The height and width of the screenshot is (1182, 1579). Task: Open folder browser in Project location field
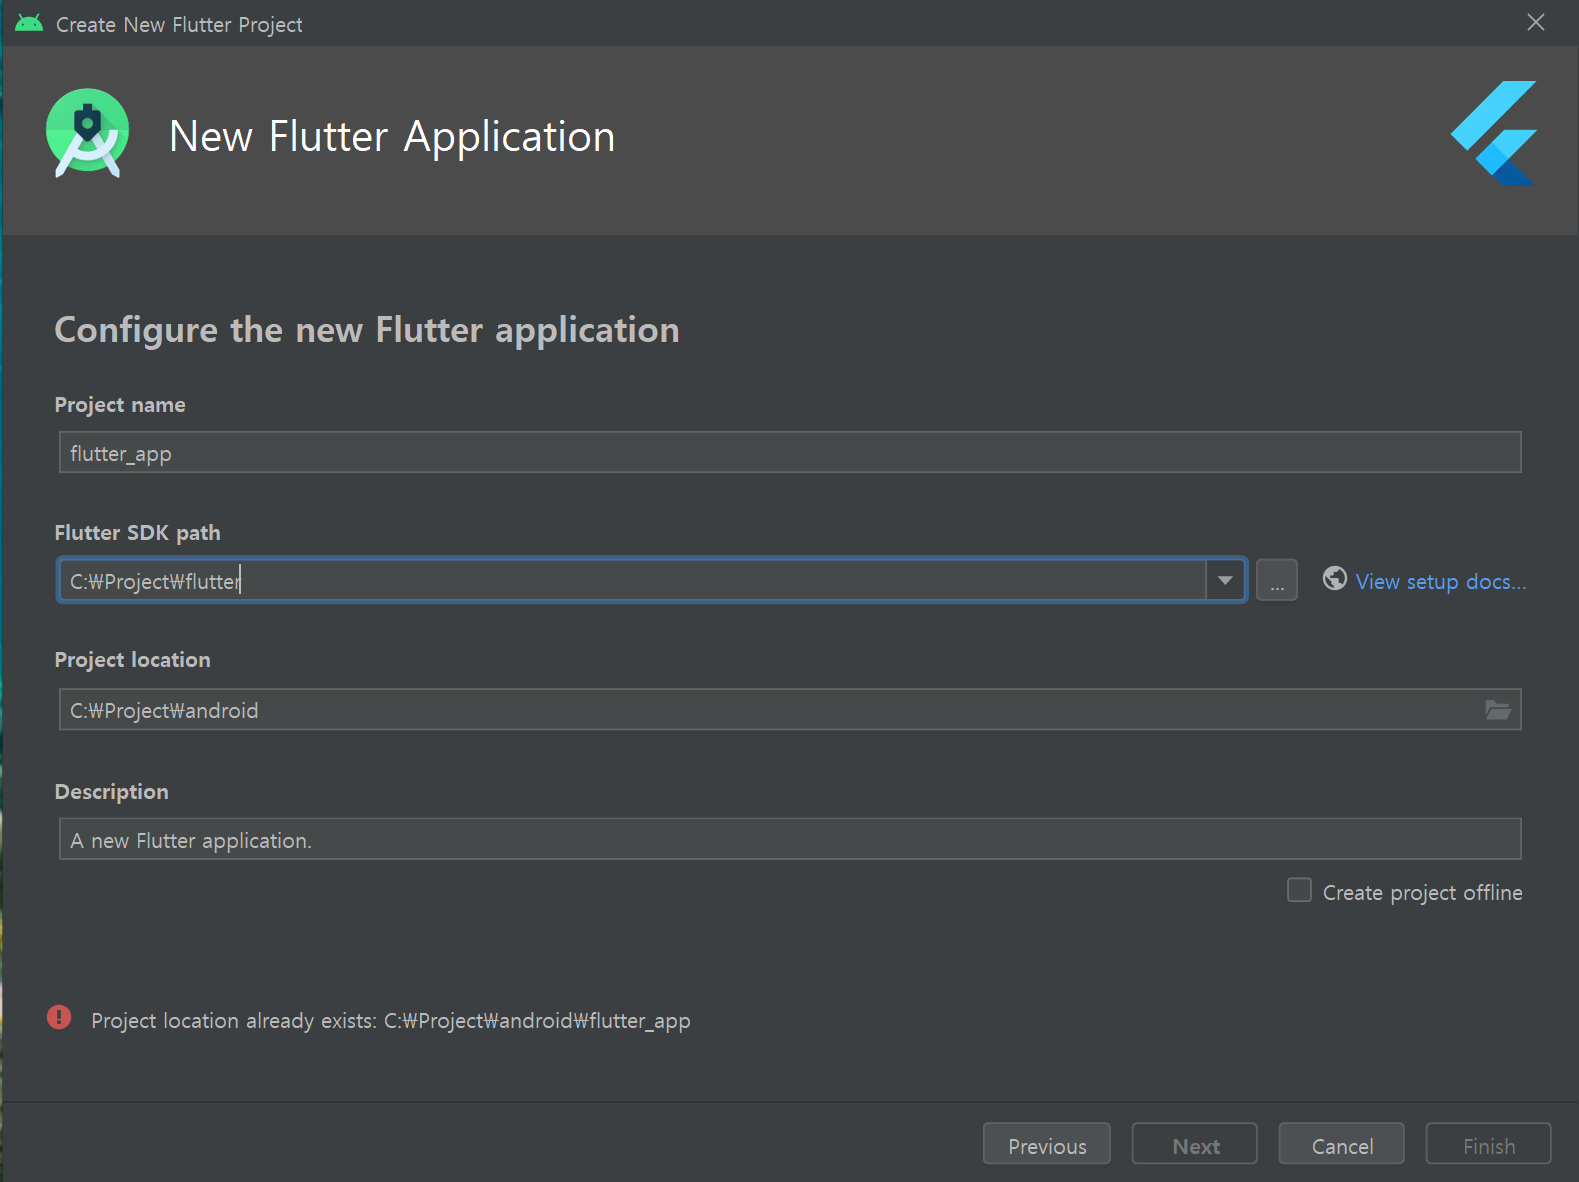tap(1497, 710)
